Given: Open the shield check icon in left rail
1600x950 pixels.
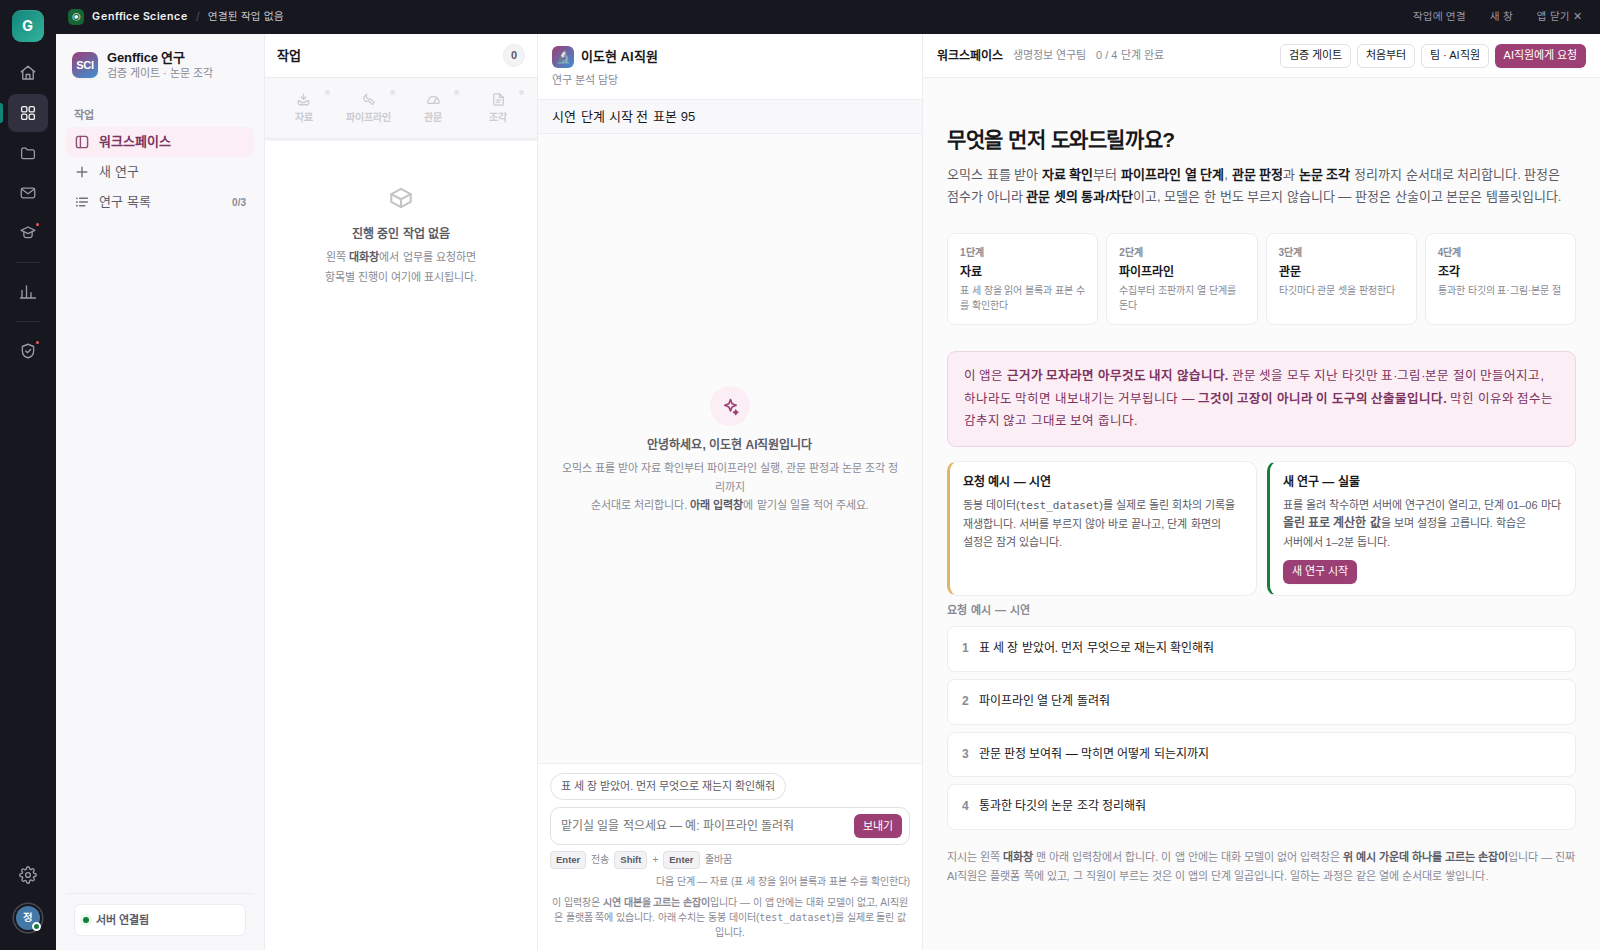Looking at the screenshot, I should coord(28,350).
